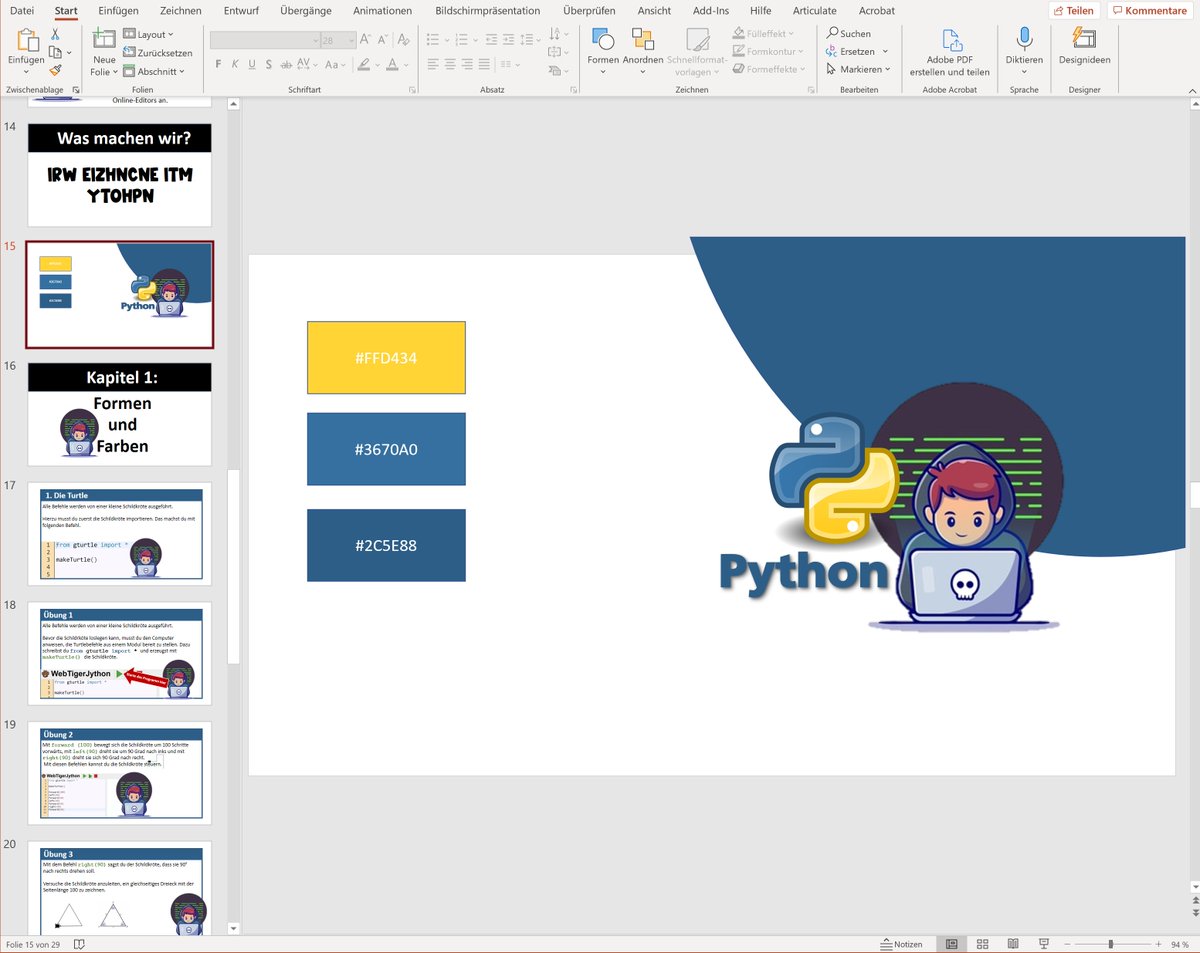Open the Layout dropdown
Image resolution: width=1200 pixels, height=953 pixels.
[148, 35]
